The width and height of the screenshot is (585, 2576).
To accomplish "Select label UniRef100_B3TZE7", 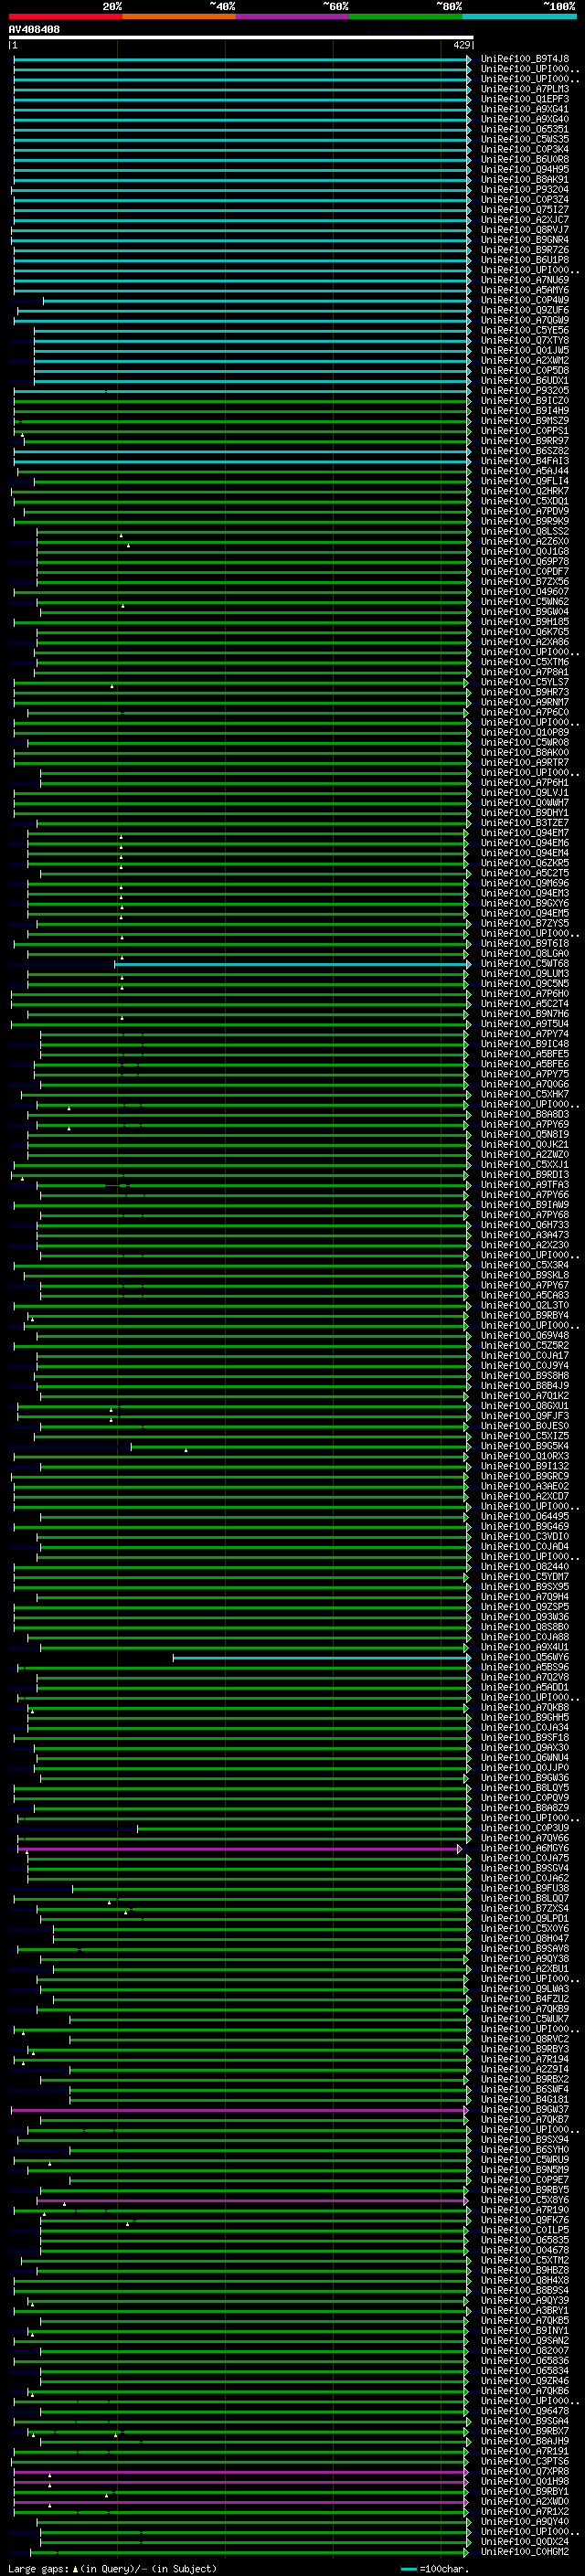I will [525, 823].
